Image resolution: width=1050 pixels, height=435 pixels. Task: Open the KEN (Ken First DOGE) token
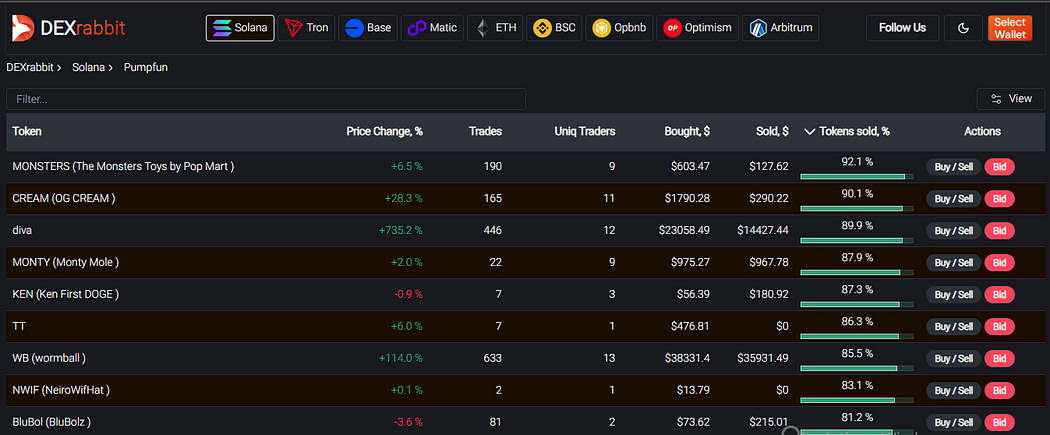66,294
